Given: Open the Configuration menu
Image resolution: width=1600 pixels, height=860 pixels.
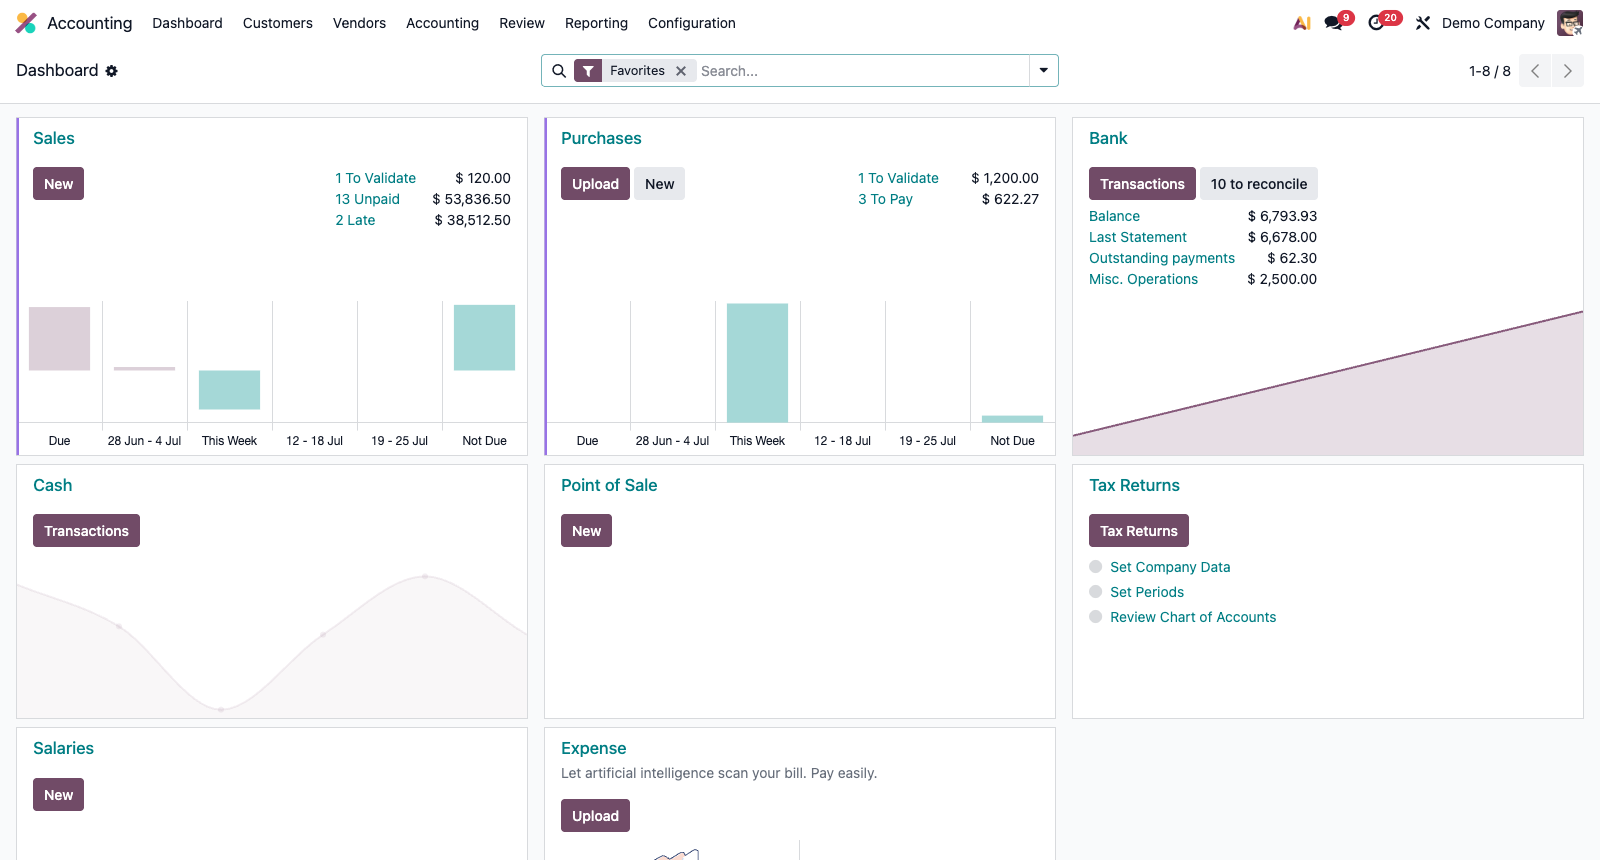Looking at the screenshot, I should tap(692, 23).
